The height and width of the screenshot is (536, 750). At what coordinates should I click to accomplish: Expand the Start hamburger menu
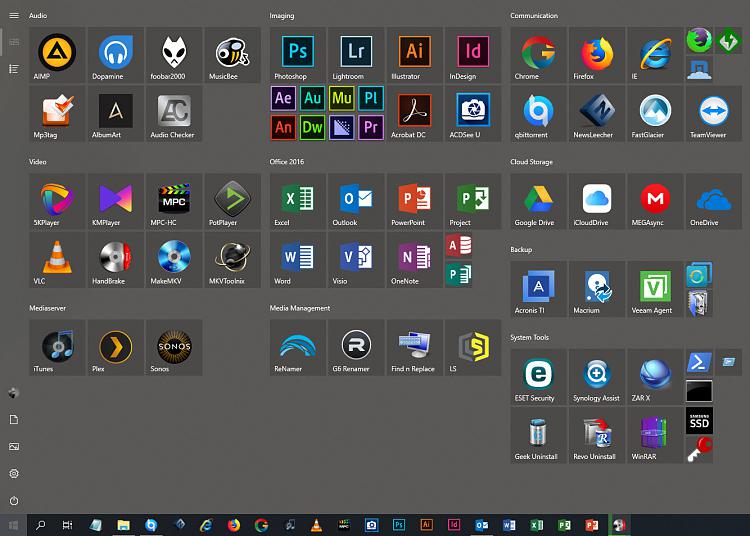14,15
